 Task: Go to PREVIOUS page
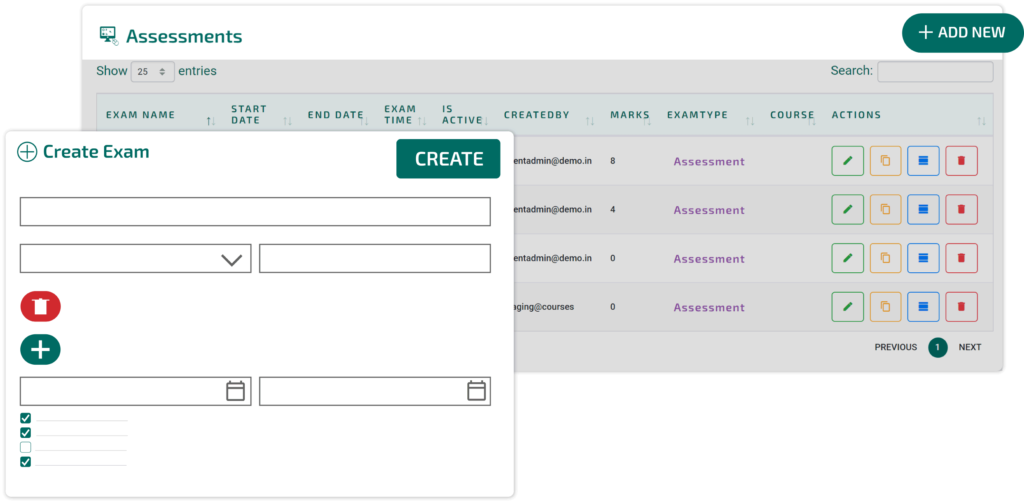click(x=895, y=347)
